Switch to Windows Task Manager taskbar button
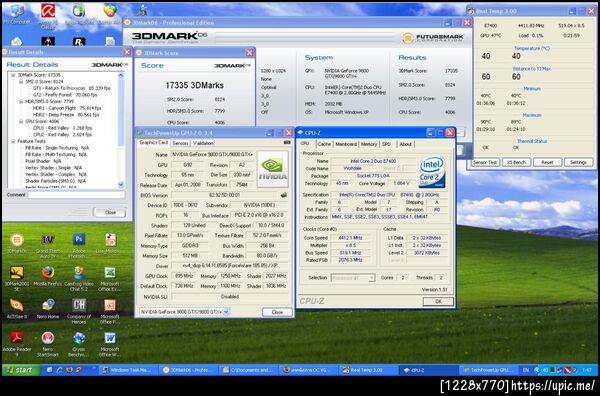 129,370
